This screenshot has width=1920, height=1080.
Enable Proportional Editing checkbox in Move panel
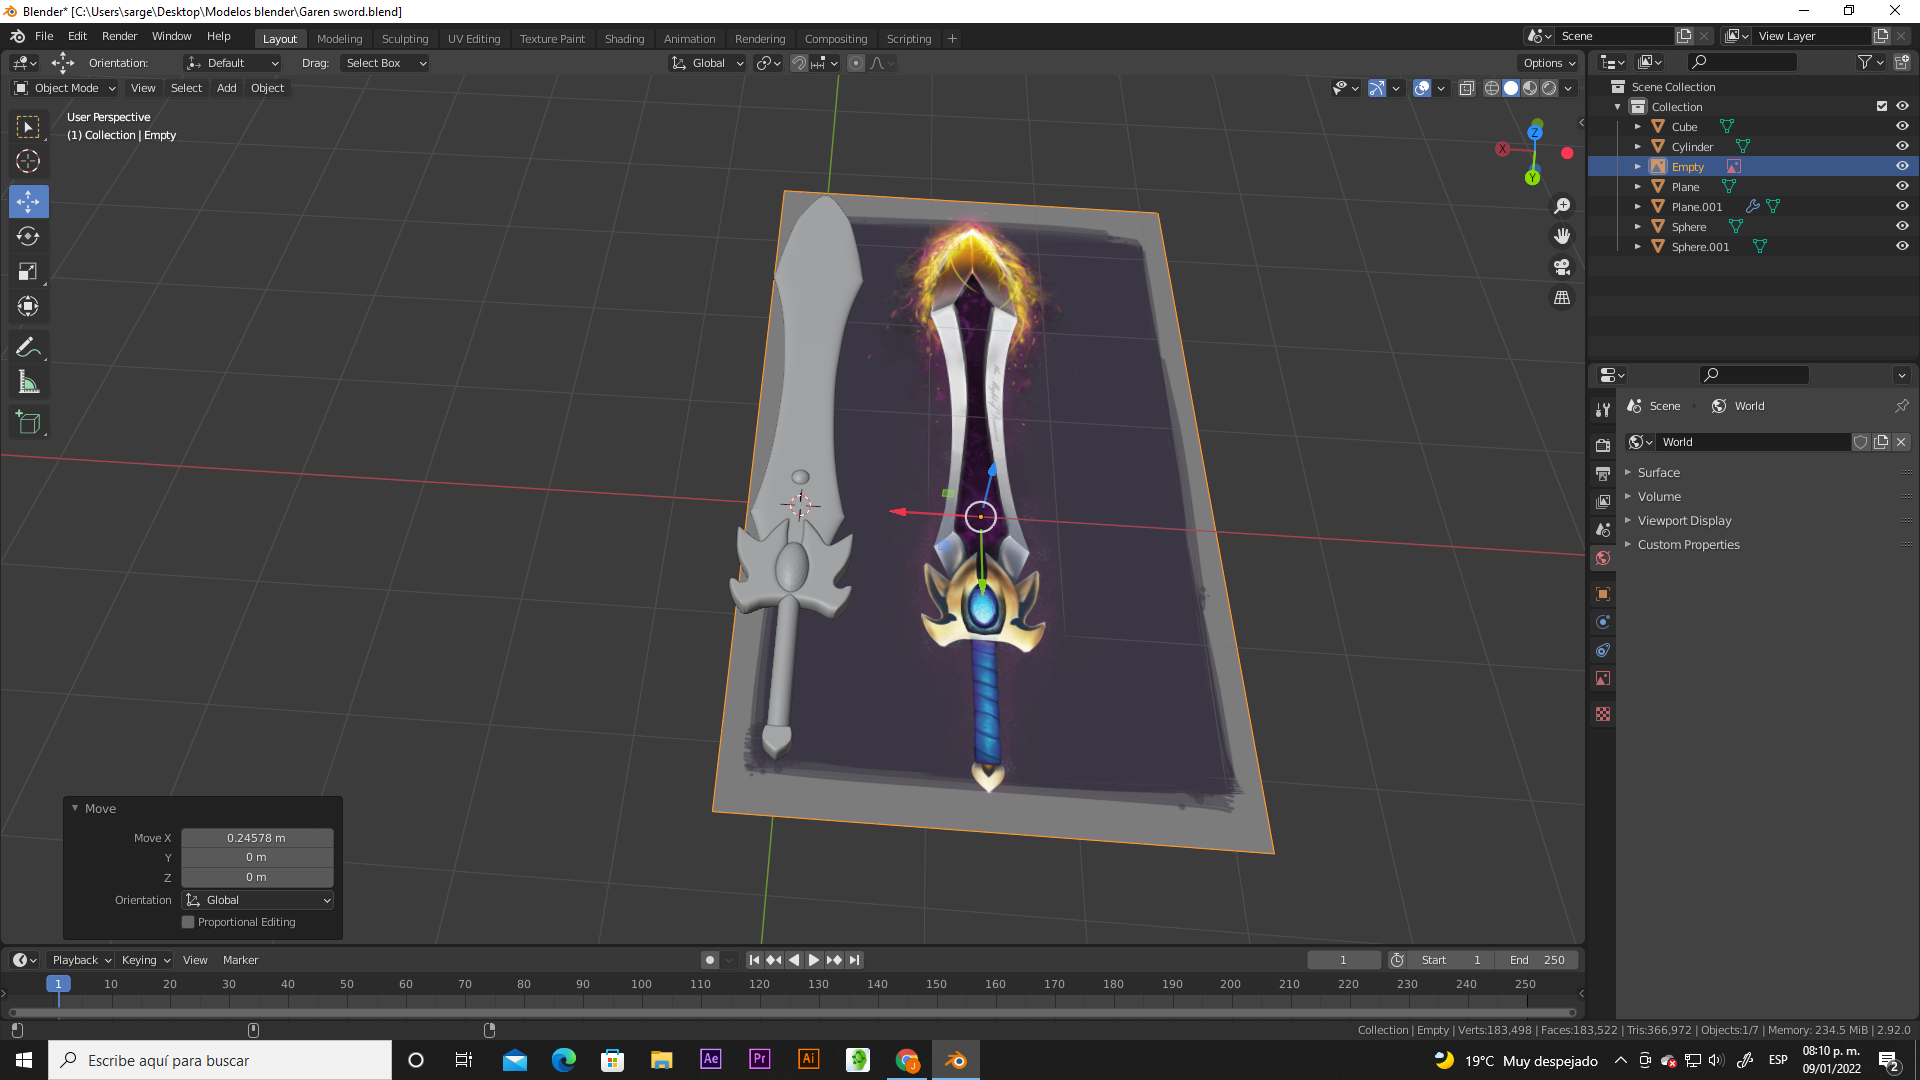188,922
